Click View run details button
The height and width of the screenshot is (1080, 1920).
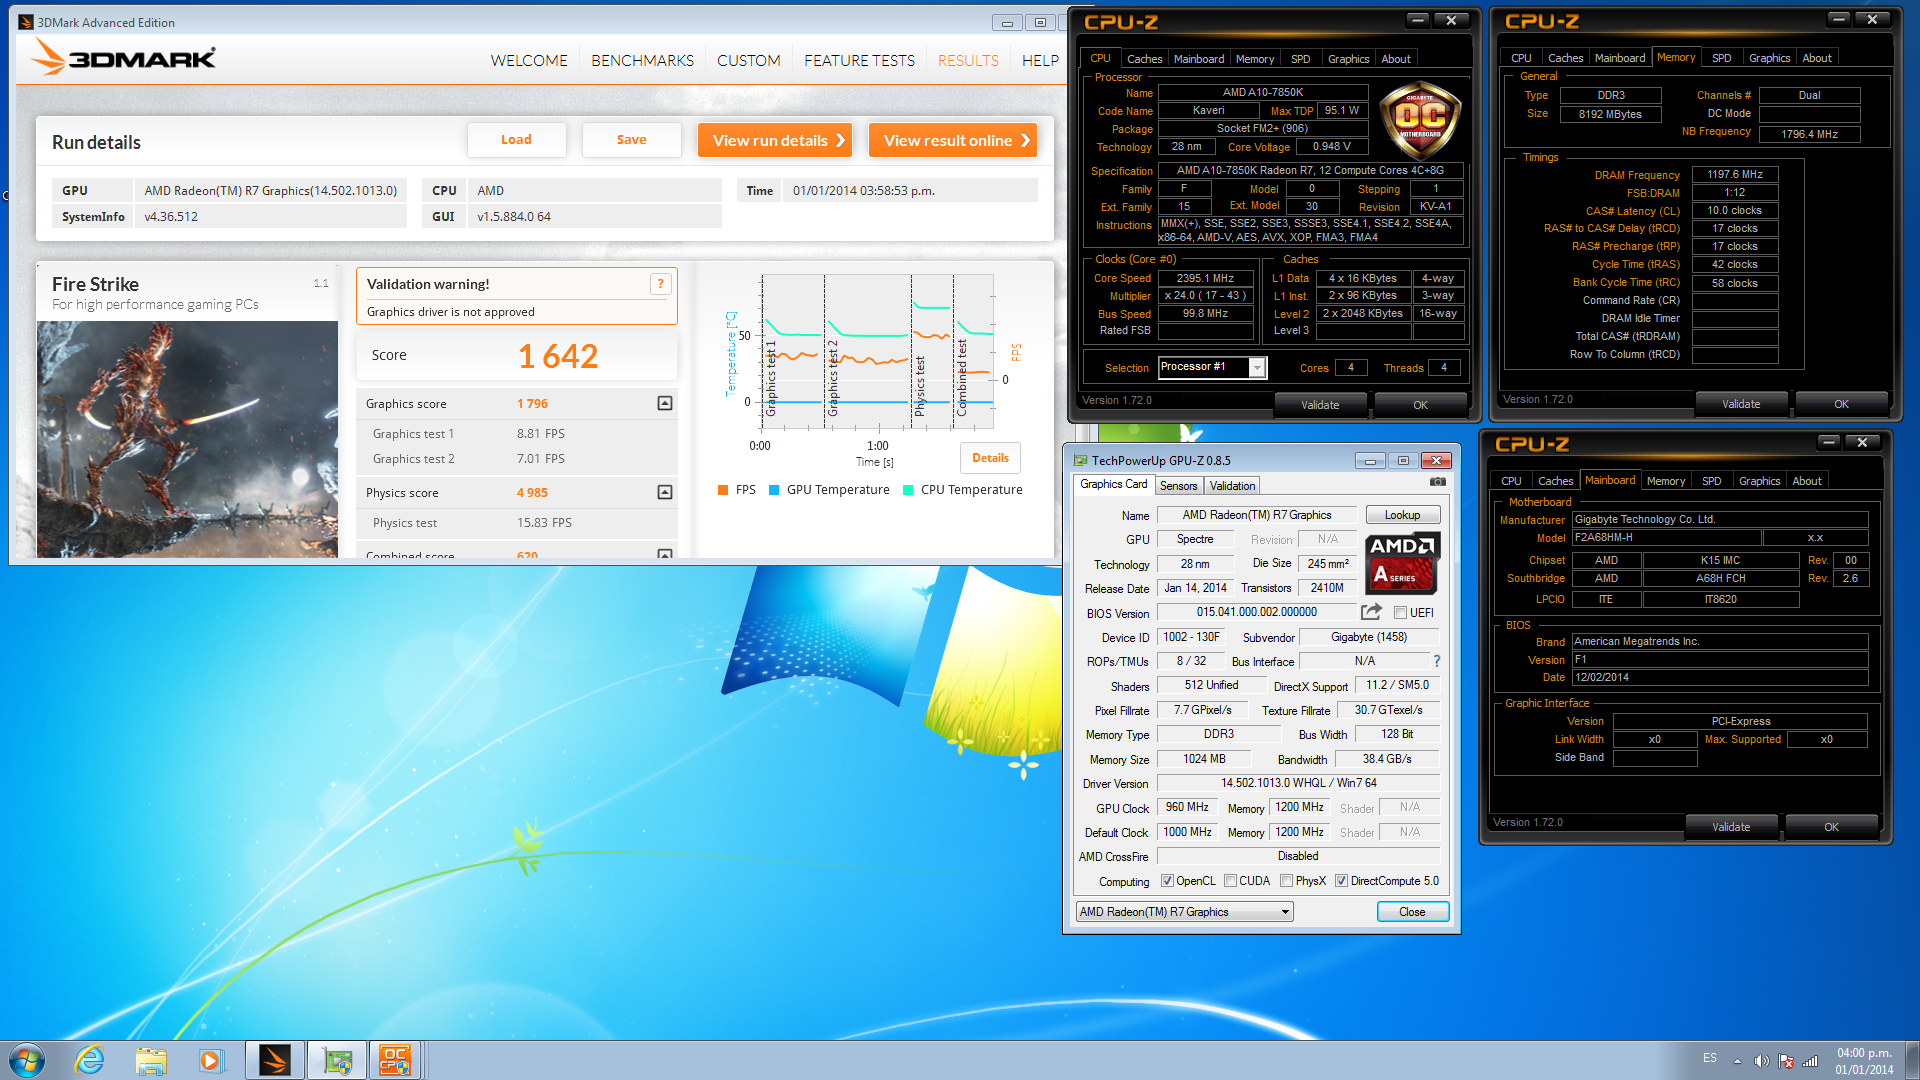click(776, 140)
